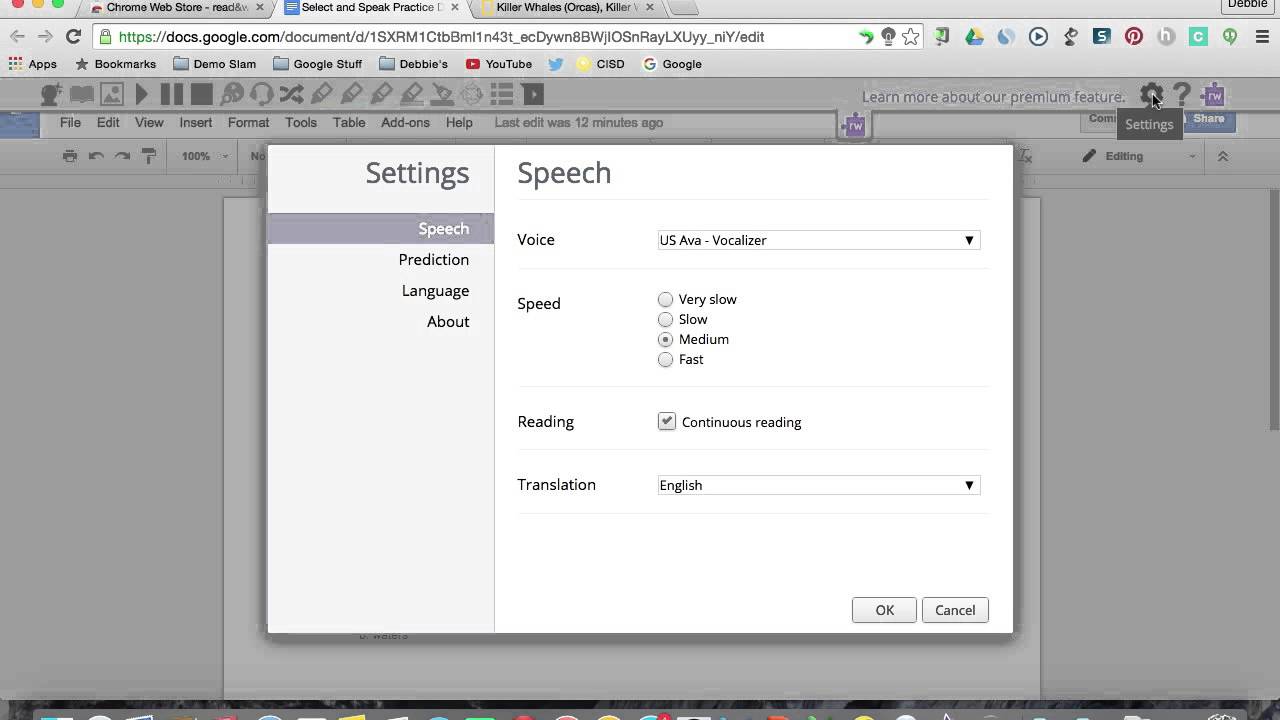The height and width of the screenshot is (720, 1280).
Task: Select the Very slow speed option
Action: point(666,299)
